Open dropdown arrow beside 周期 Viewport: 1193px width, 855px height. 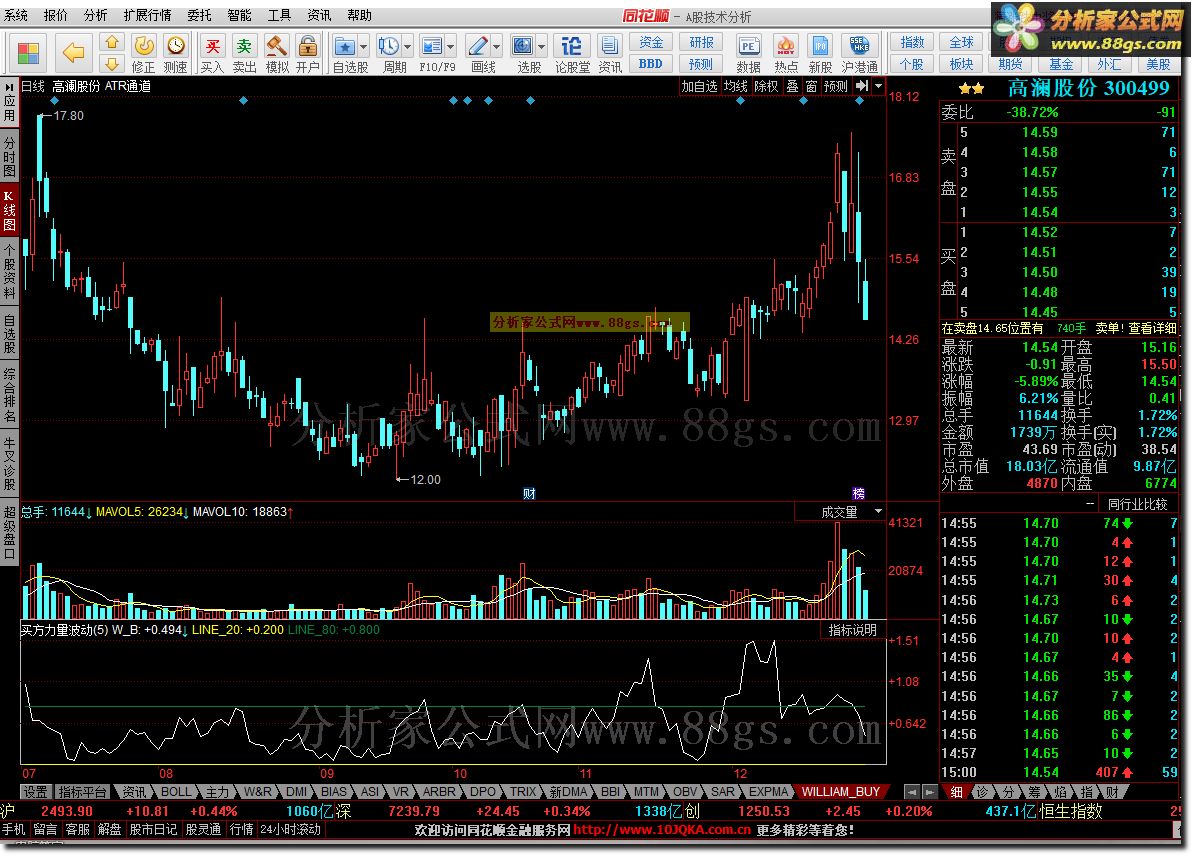408,46
